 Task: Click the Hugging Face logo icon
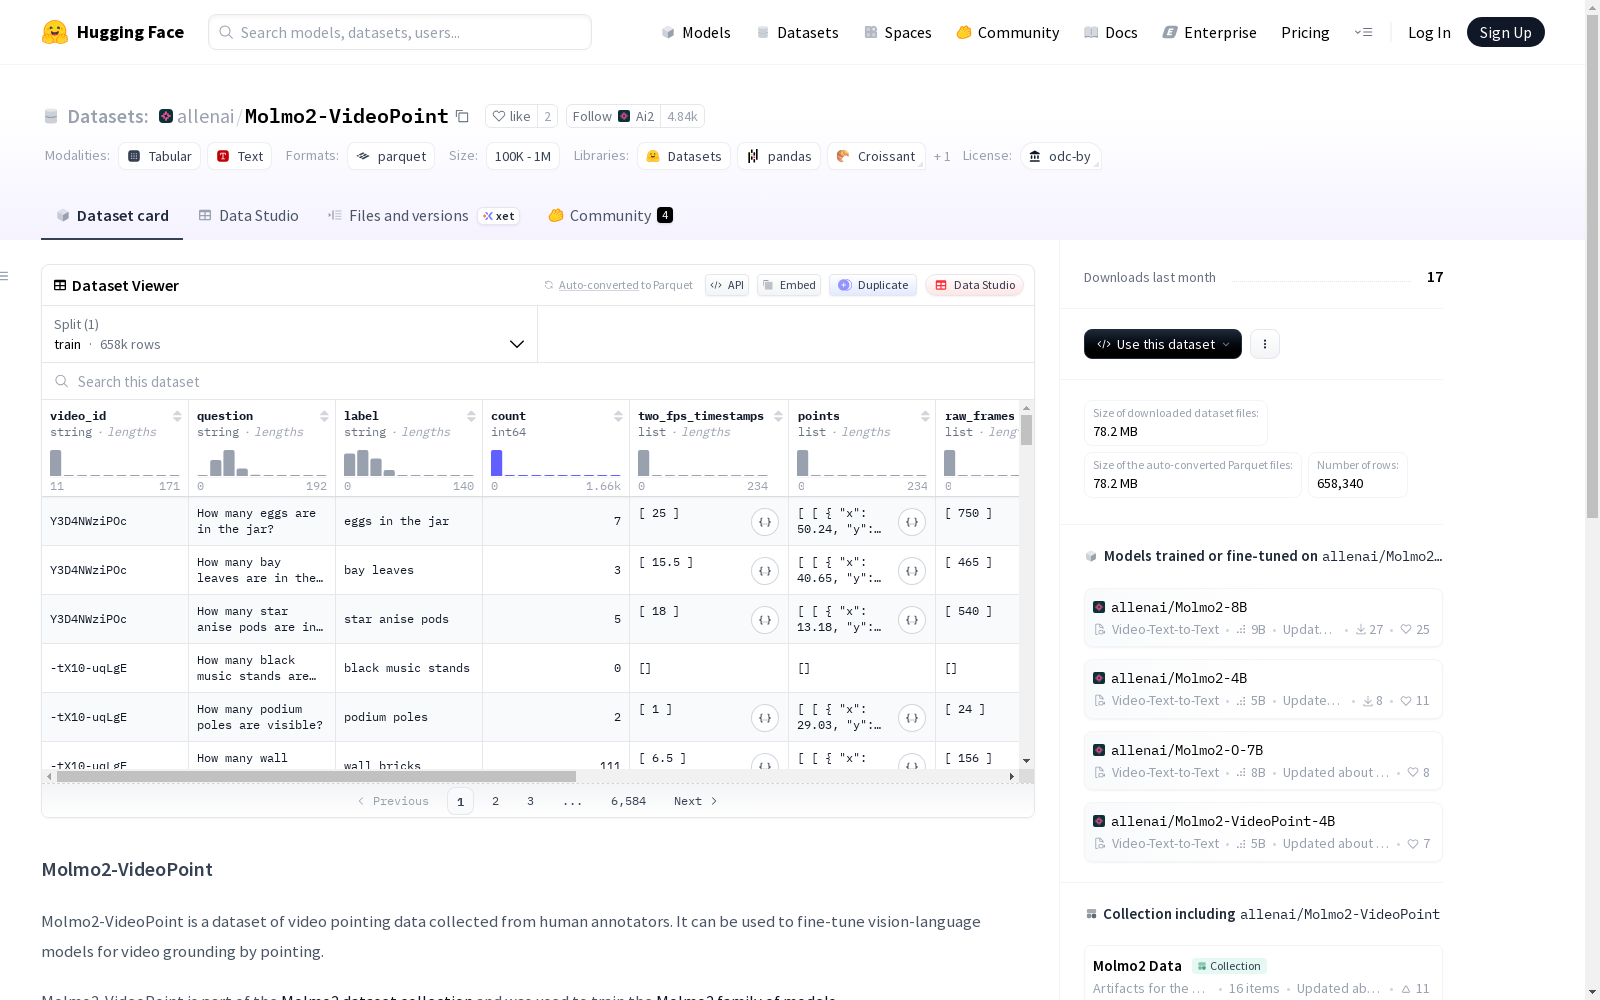[x=55, y=32]
